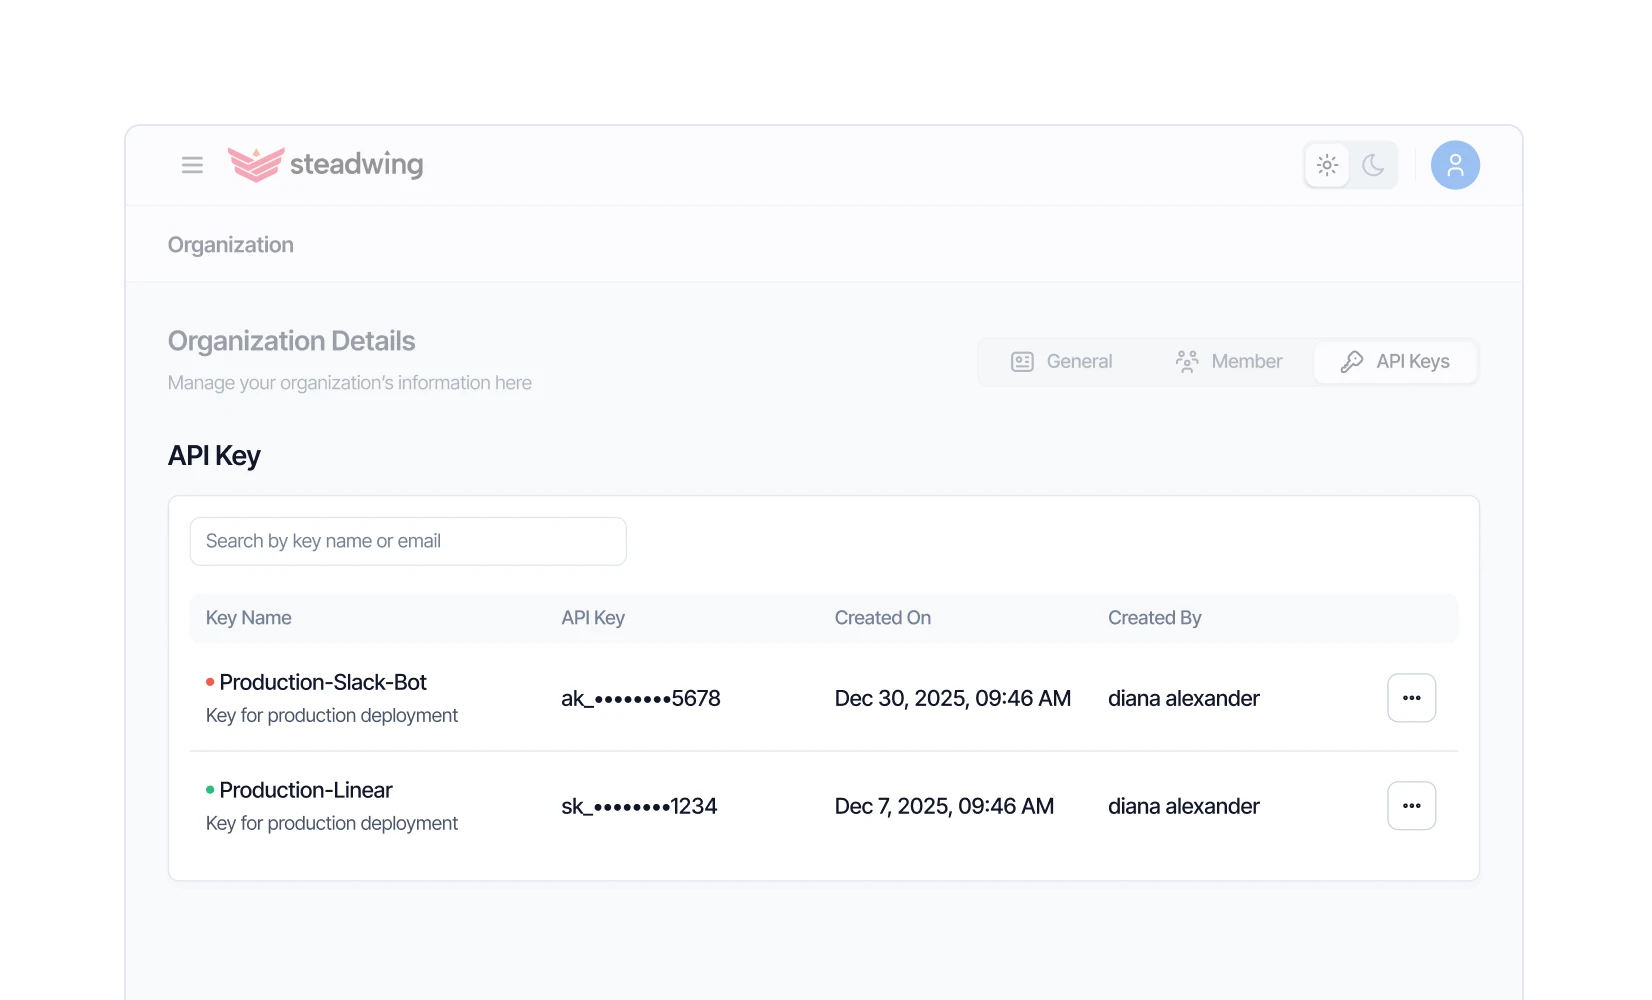Focus the key name or email search field
The width and height of the screenshot is (1652, 1000).
(x=408, y=541)
